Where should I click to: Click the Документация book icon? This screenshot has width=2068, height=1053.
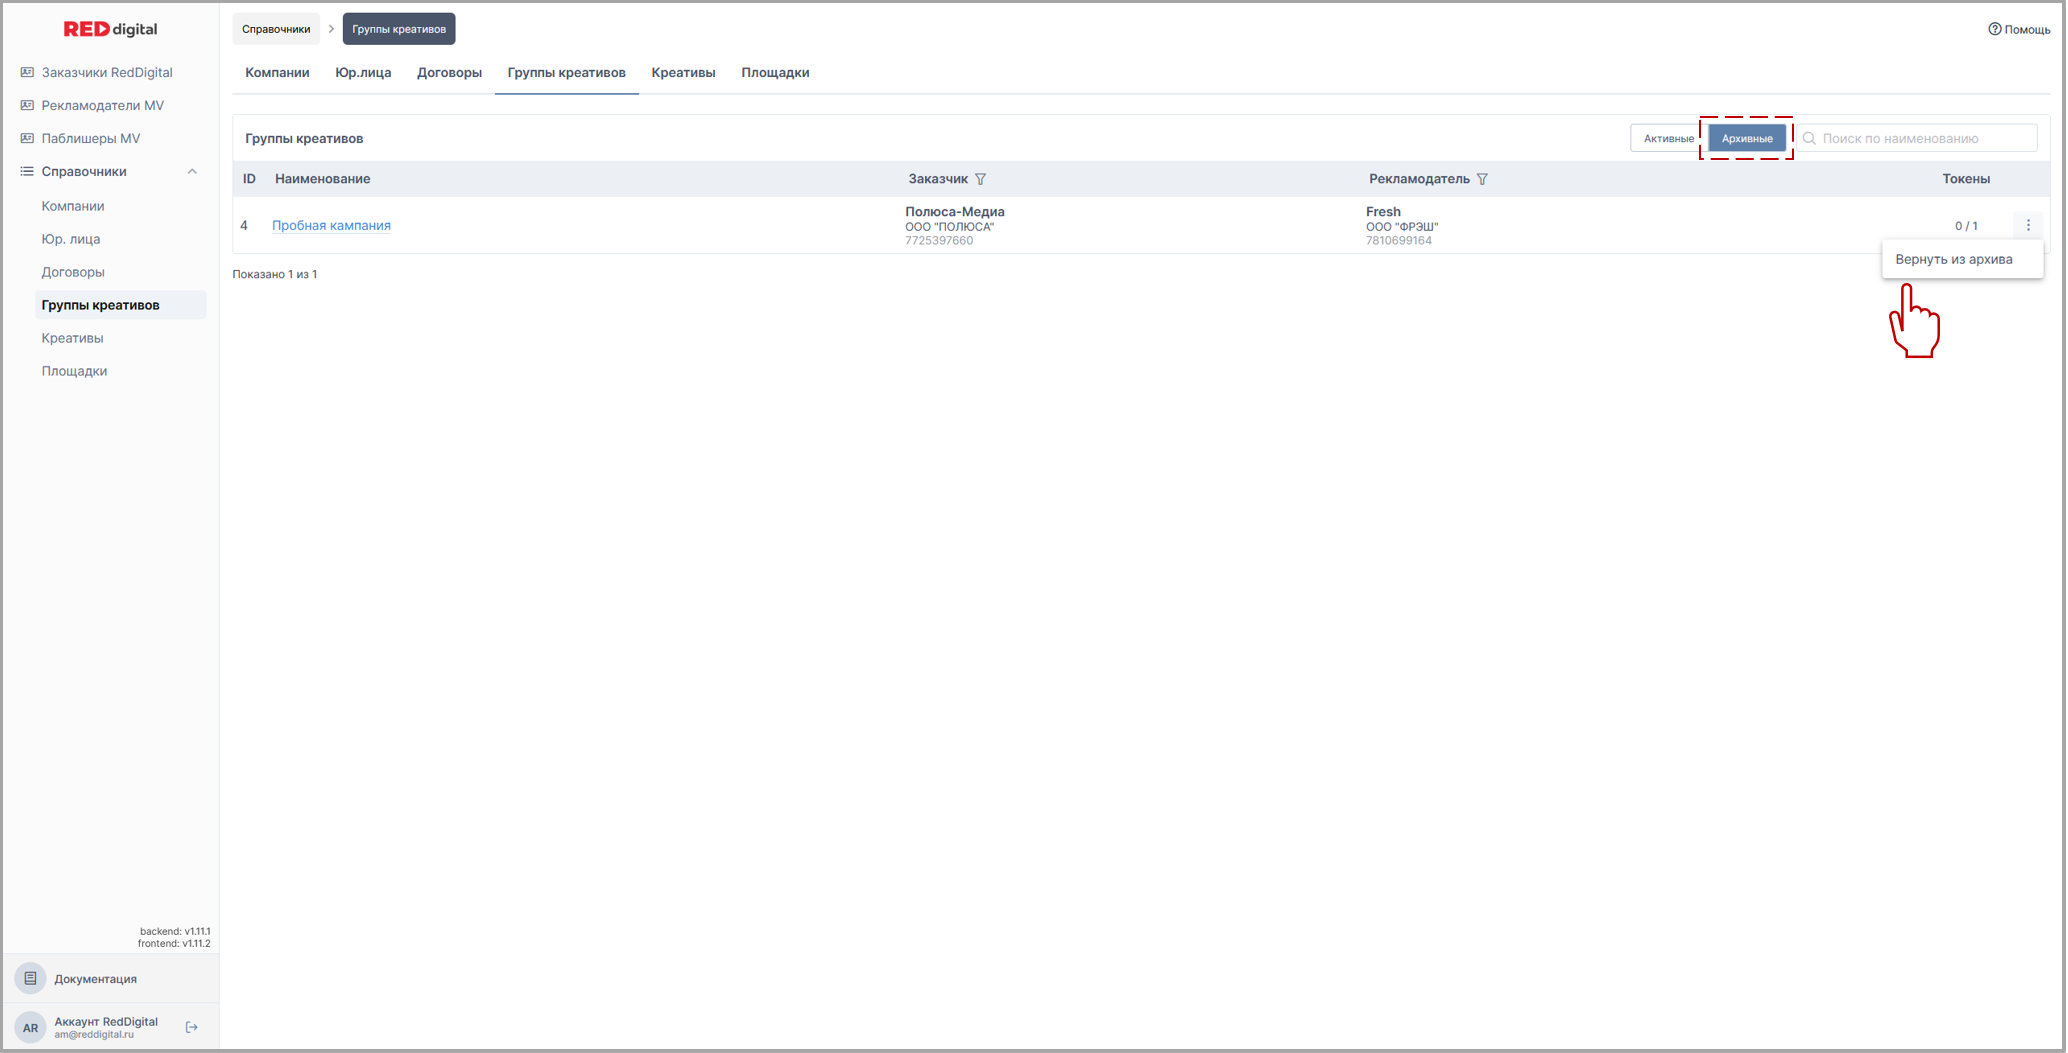click(x=30, y=978)
